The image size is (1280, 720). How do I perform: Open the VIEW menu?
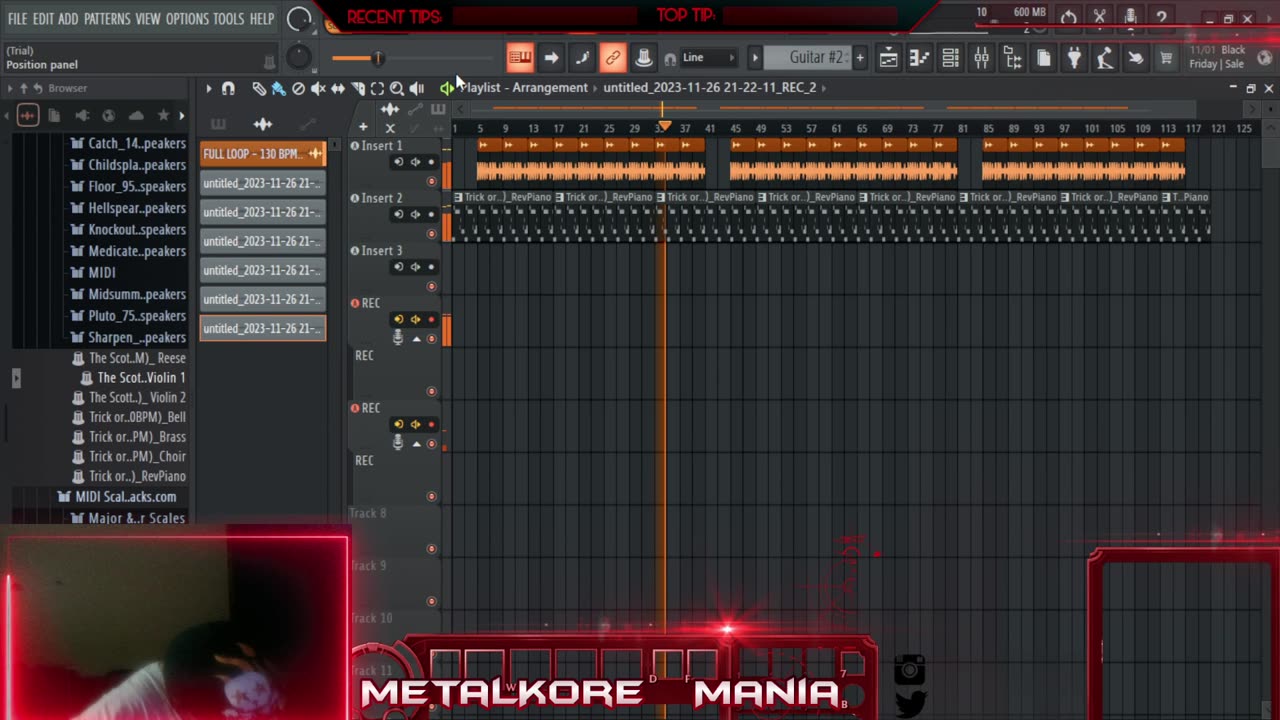(148, 19)
